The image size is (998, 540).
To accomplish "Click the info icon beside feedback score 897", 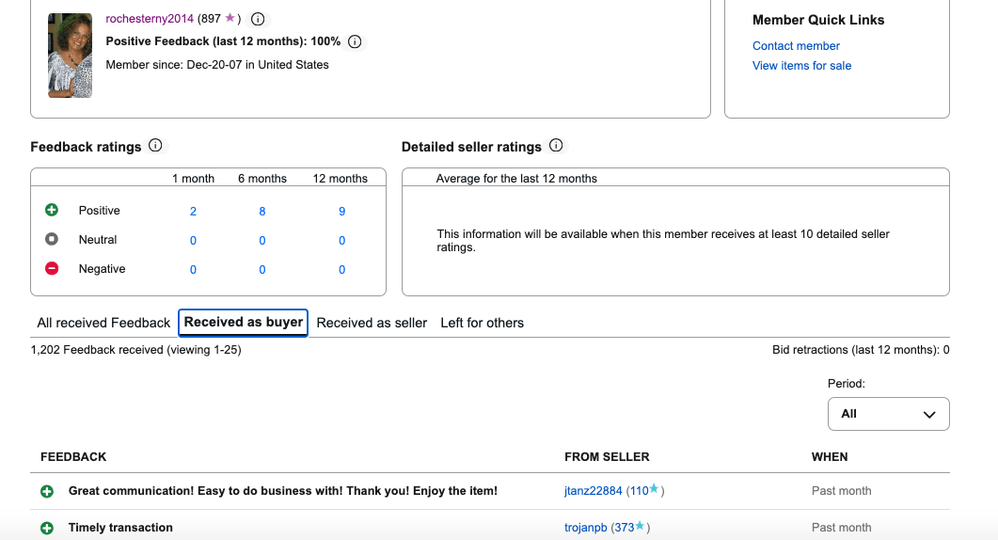I will point(258,19).
